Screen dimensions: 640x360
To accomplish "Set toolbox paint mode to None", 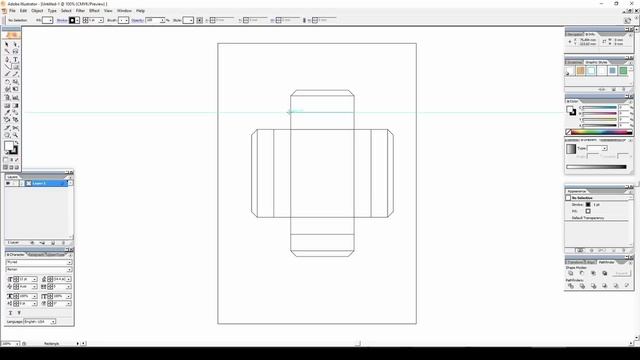I will pos(17,160).
